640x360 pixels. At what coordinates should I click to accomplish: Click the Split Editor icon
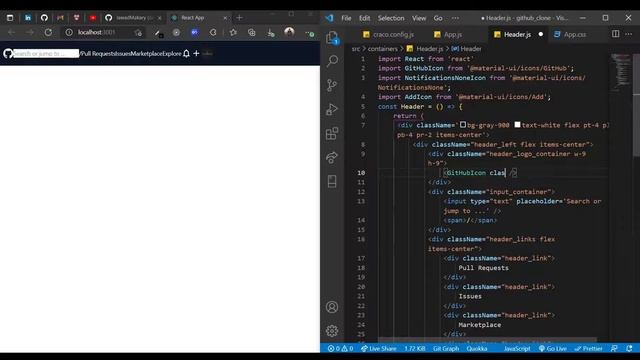pos(616,34)
